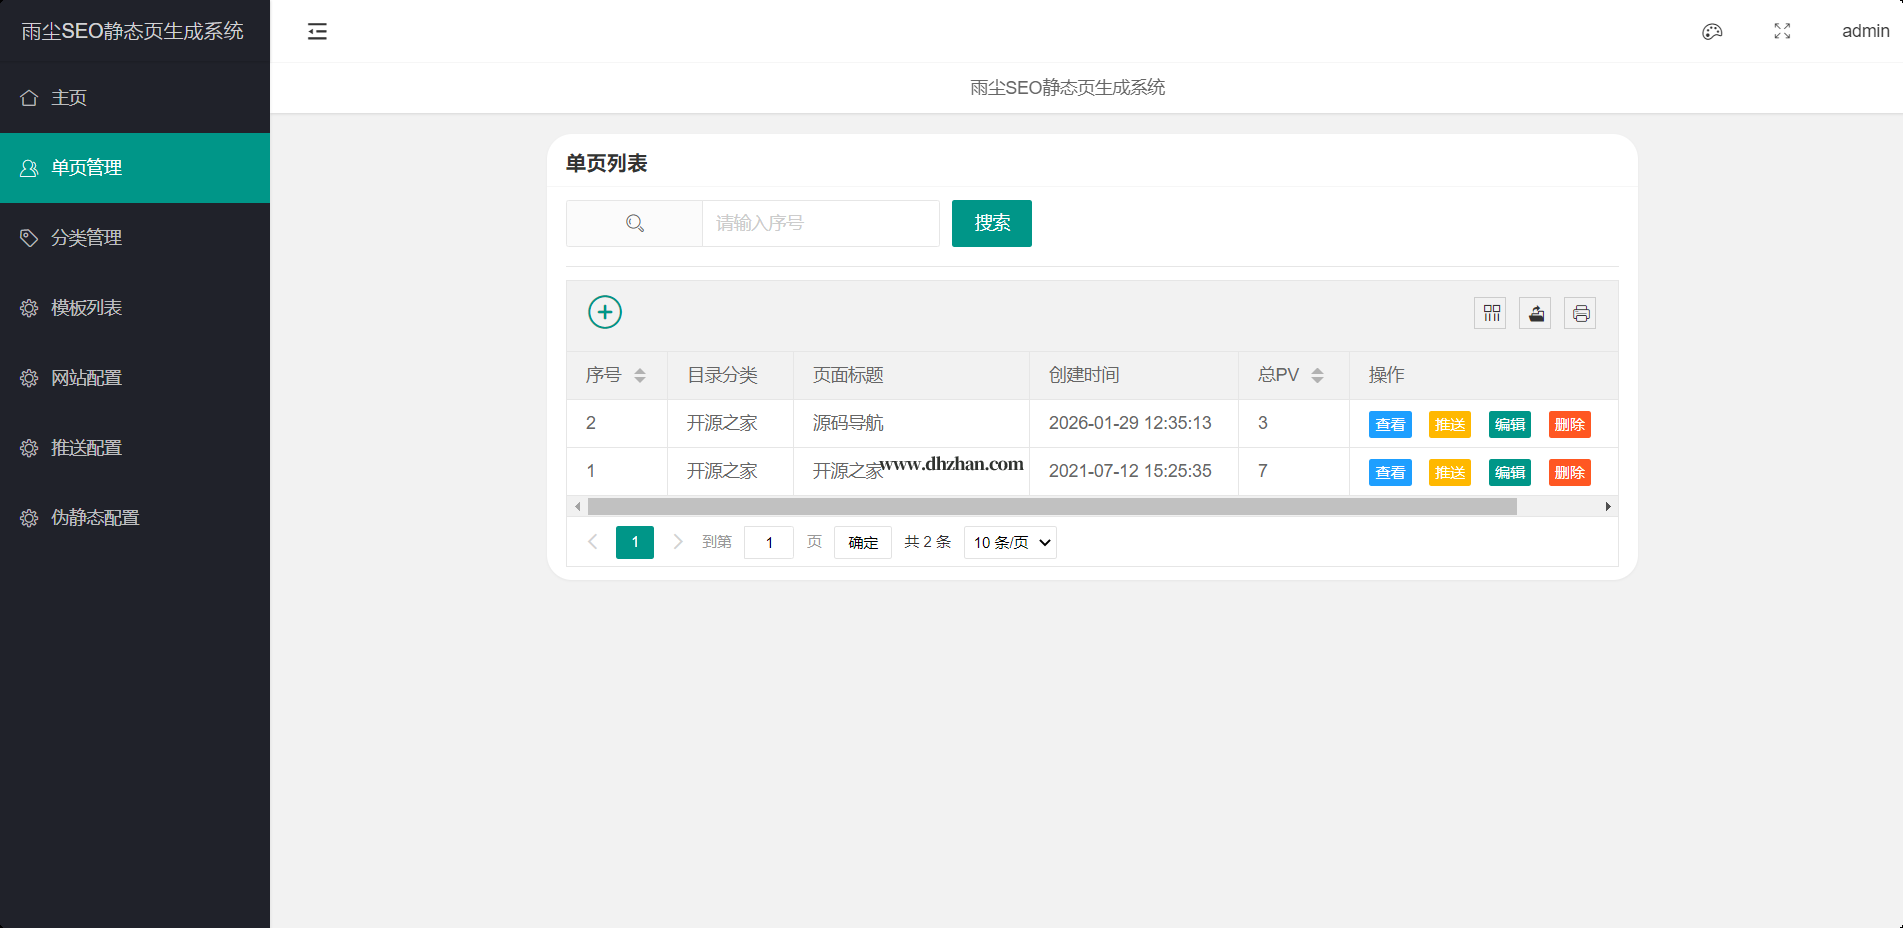Click 编辑 for the row with 序号 1
The height and width of the screenshot is (928, 1903).
(x=1509, y=473)
